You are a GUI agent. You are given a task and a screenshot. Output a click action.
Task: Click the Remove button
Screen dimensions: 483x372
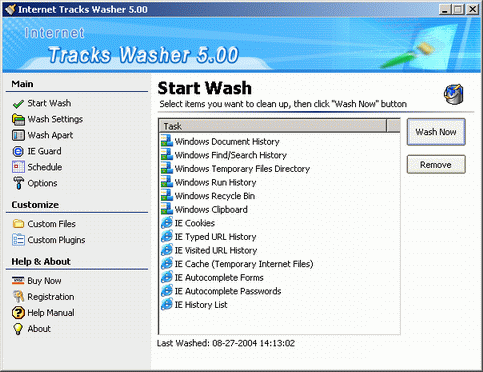[436, 164]
